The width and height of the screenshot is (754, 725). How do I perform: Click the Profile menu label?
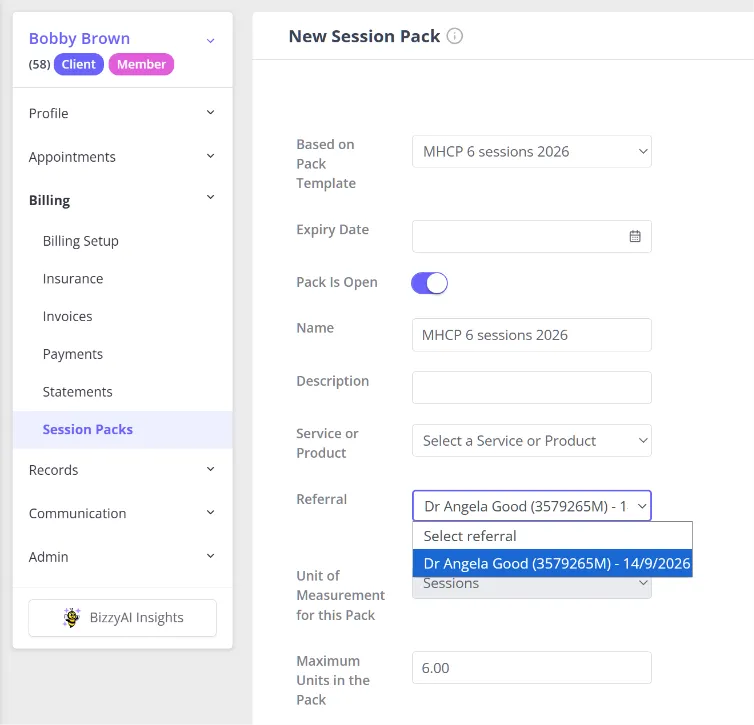pyautogui.click(x=49, y=113)
